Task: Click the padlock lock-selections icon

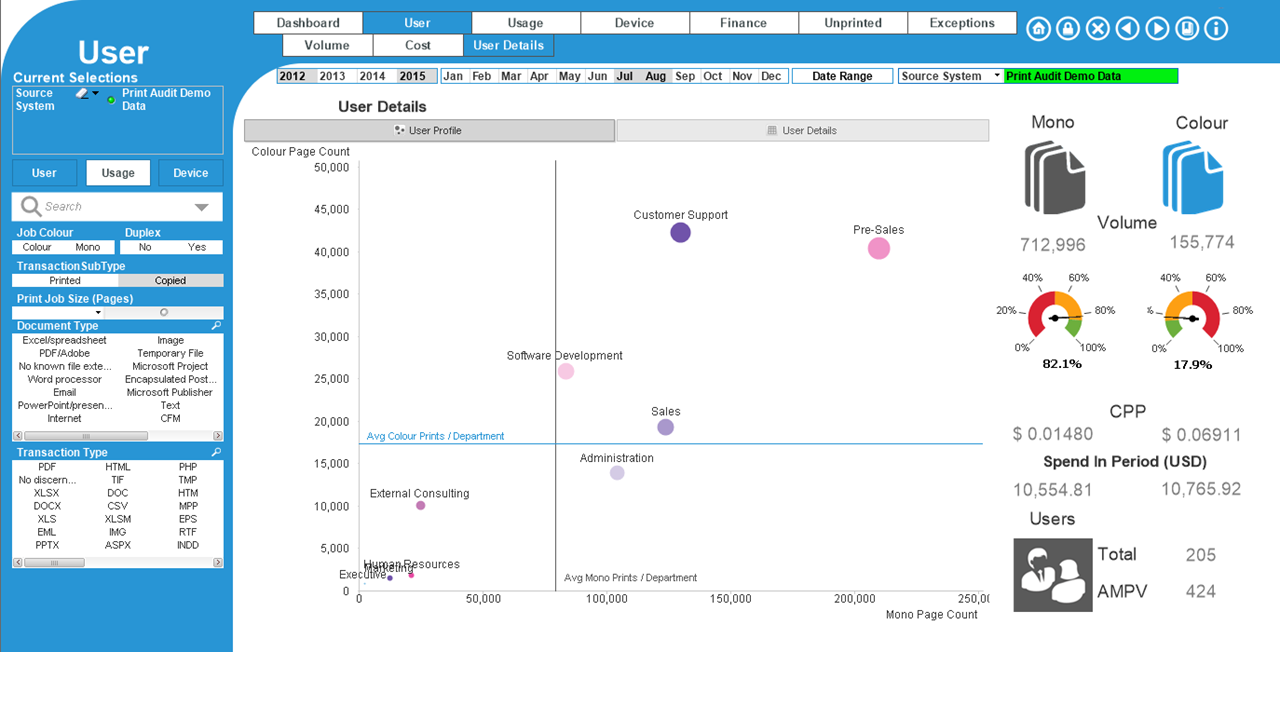Action: 1068,29
